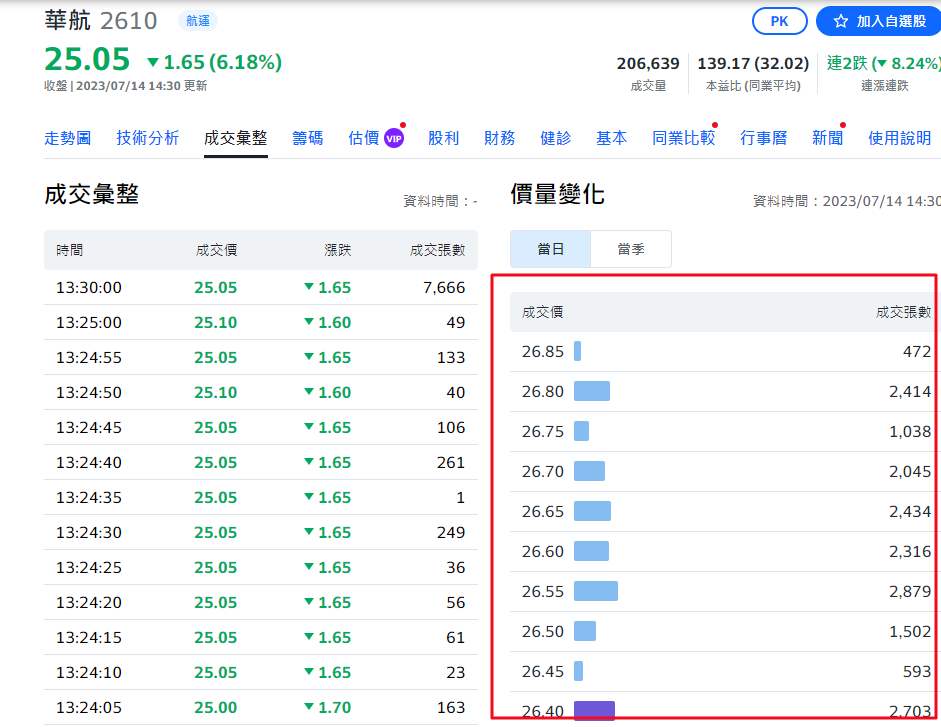
Task: Click the 7,666 volume cell
Action: click(x=444, y=288)
